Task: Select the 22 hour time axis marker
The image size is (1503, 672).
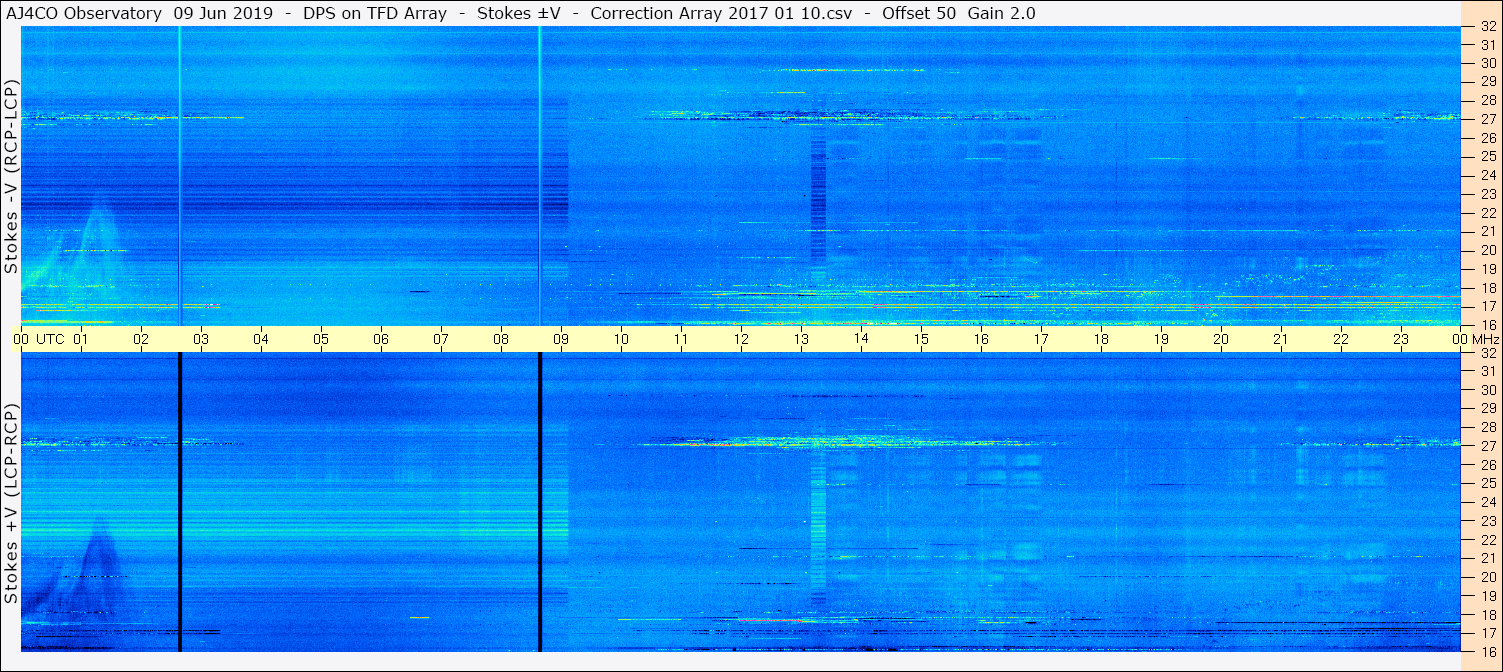Action: click(1341, 339)
